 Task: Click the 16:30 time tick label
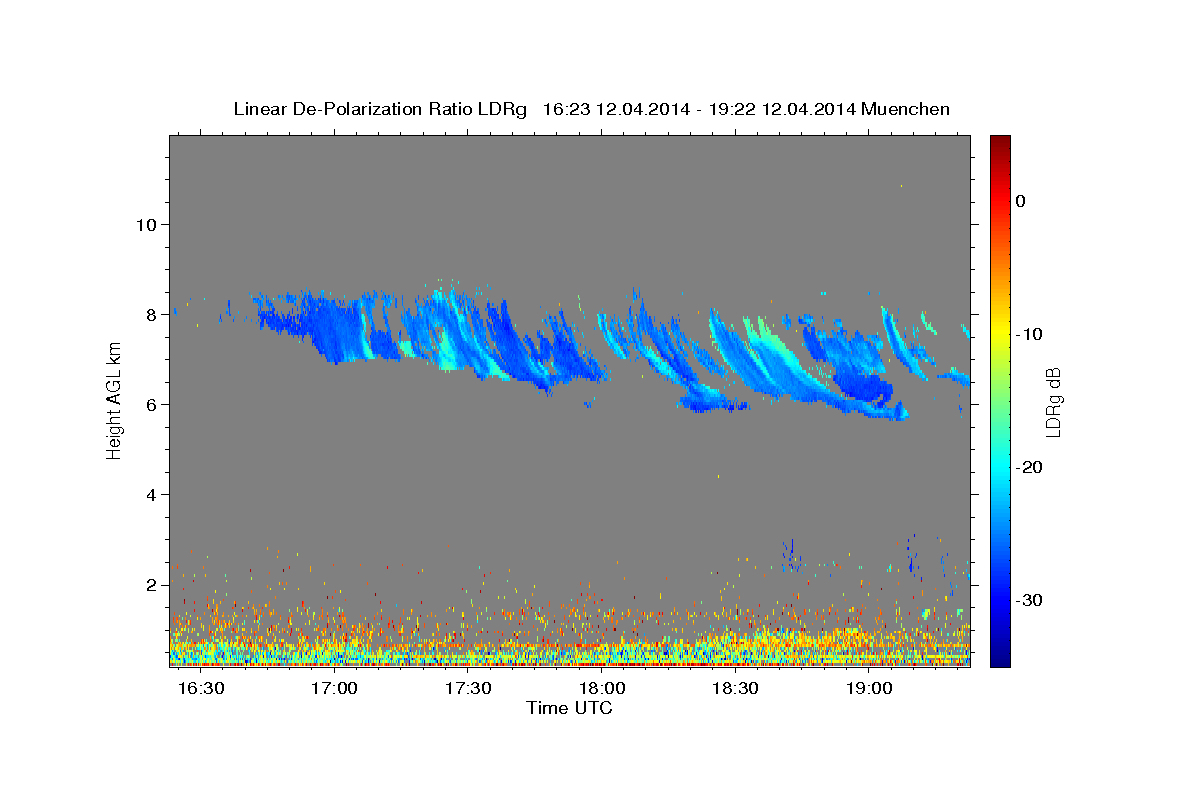point(200,690)
